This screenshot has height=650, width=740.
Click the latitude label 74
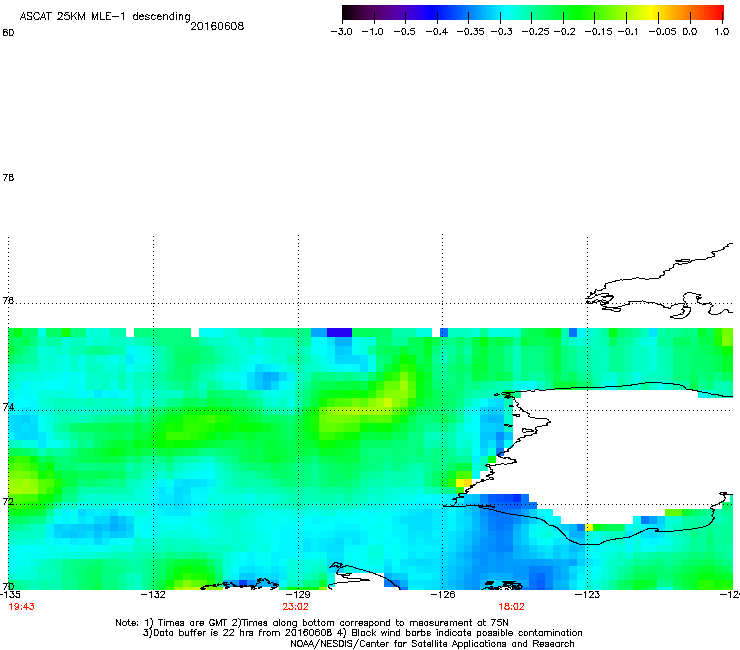pos(8,407)
